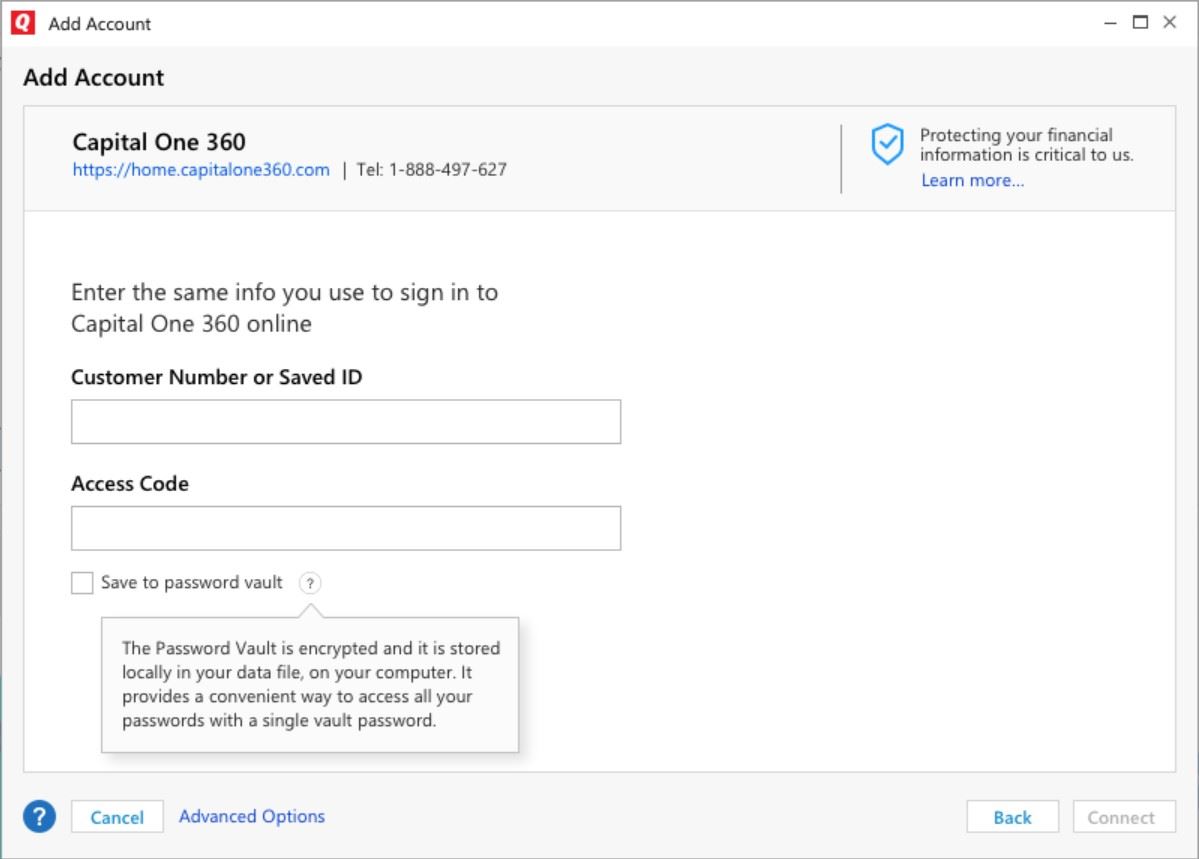Open Advanced Options
This screenshot has width=1199, height=859.
click(x=252, y=817)
